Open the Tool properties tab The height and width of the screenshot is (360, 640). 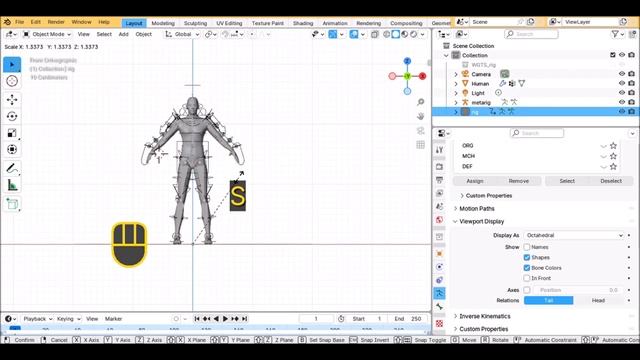pos(440,150)
